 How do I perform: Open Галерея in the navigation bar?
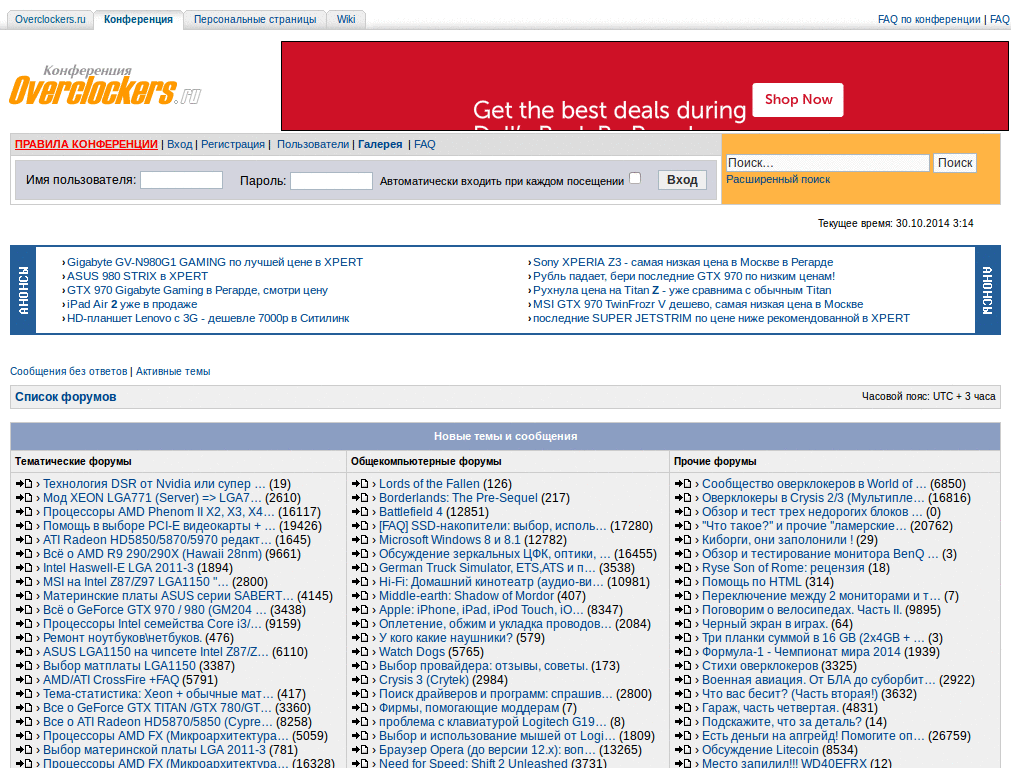pos(380,144)
